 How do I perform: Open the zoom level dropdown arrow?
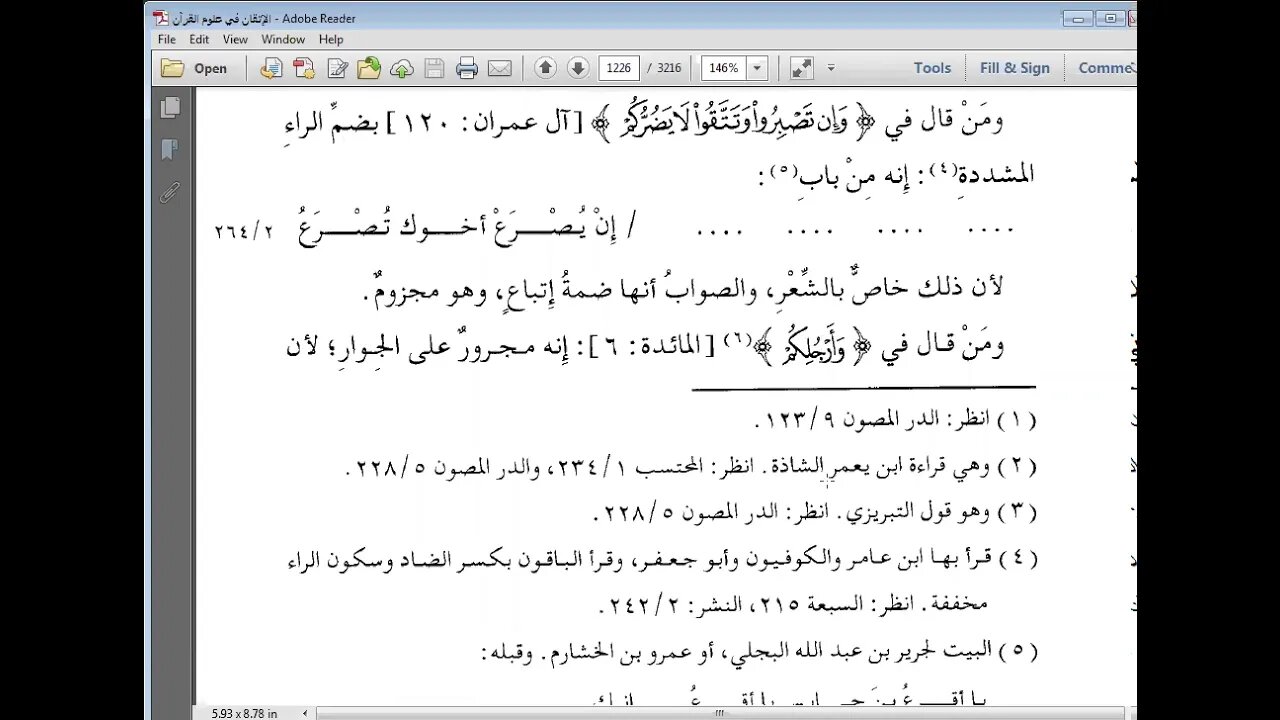point(757,68)
